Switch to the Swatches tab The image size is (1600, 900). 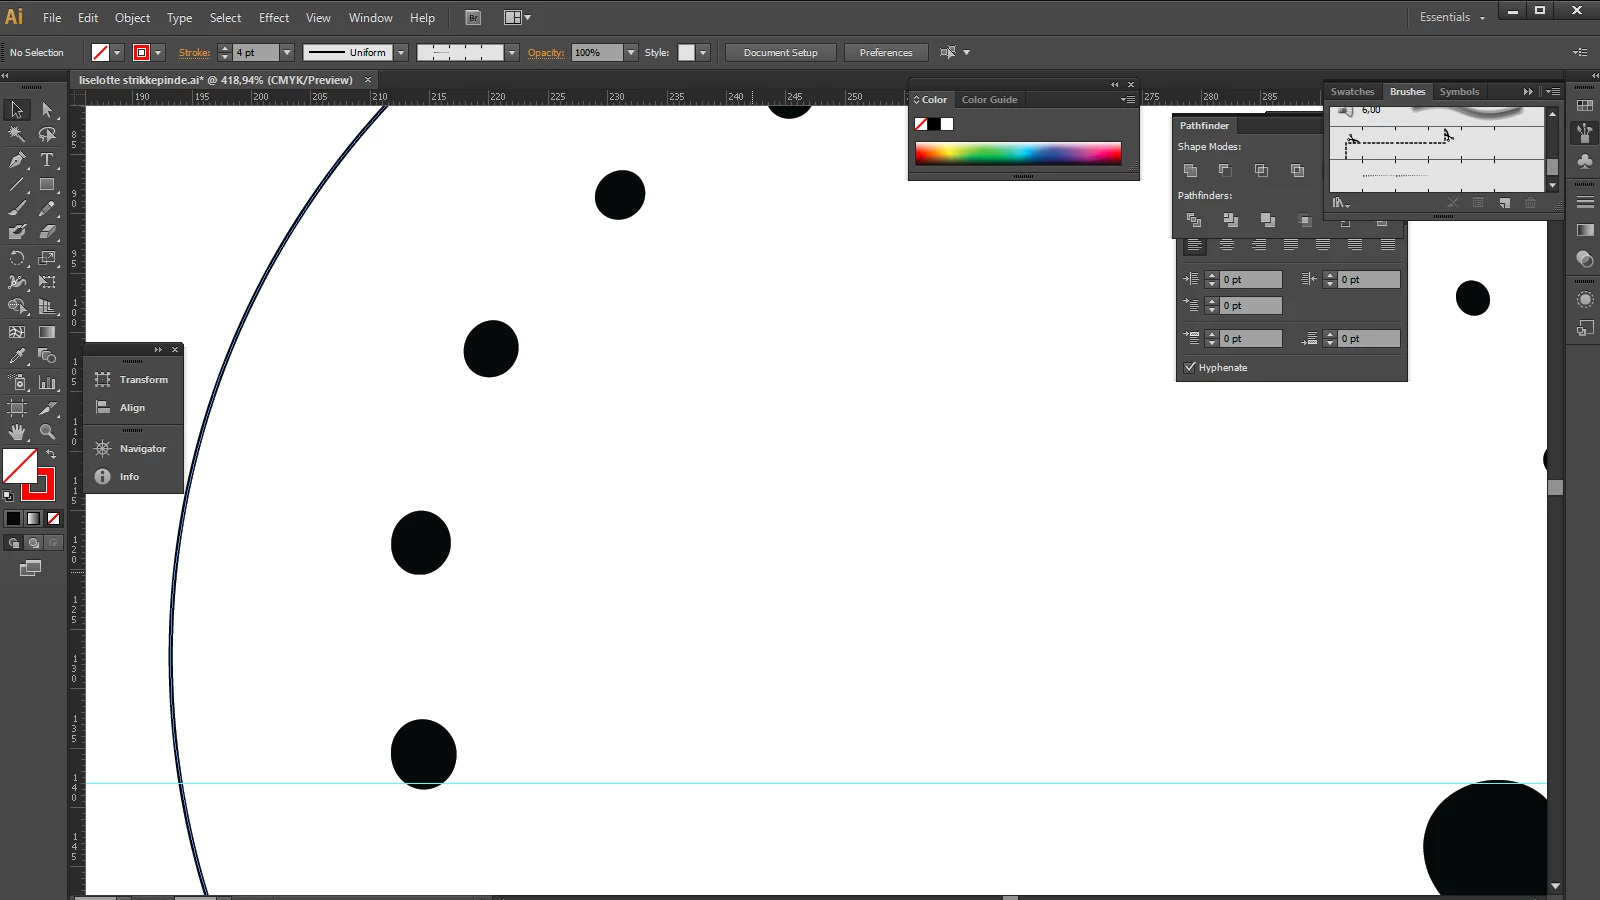[1352, 91]
